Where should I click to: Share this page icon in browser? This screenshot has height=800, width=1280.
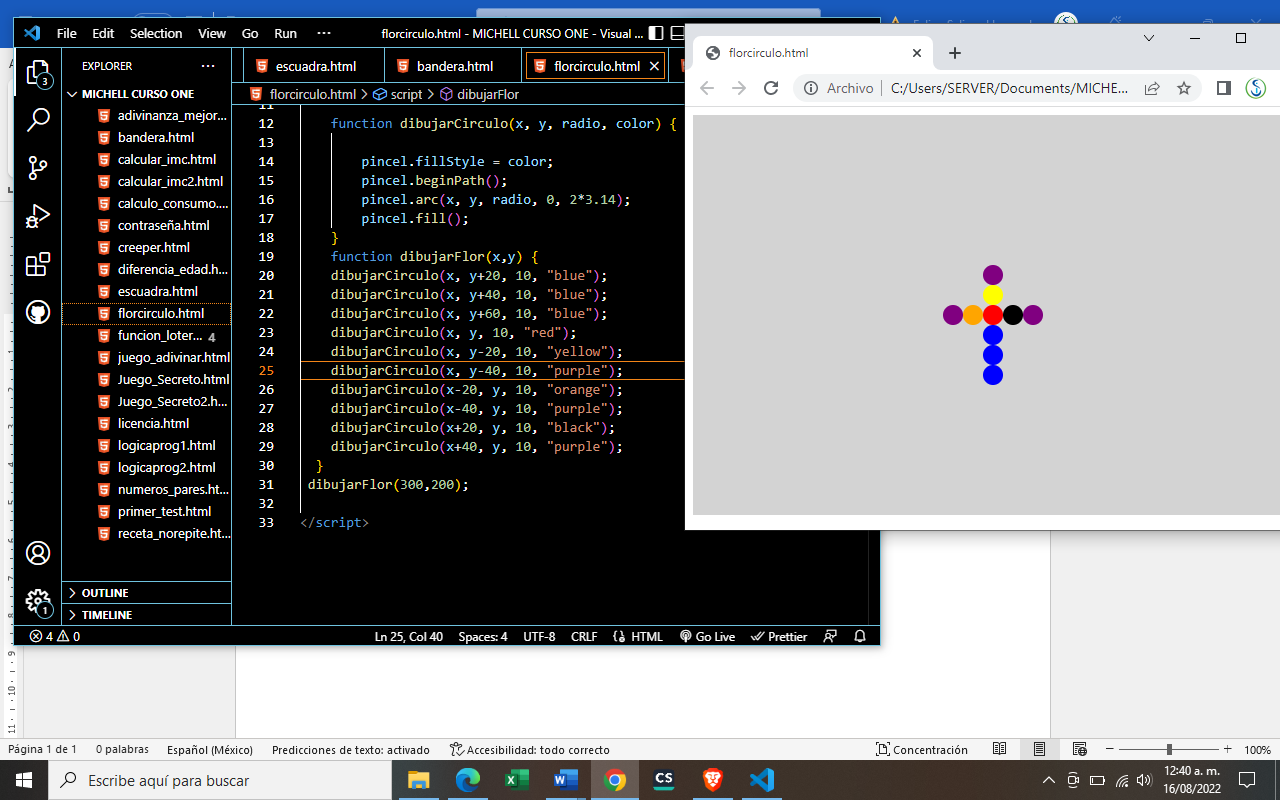[1152, 88]
